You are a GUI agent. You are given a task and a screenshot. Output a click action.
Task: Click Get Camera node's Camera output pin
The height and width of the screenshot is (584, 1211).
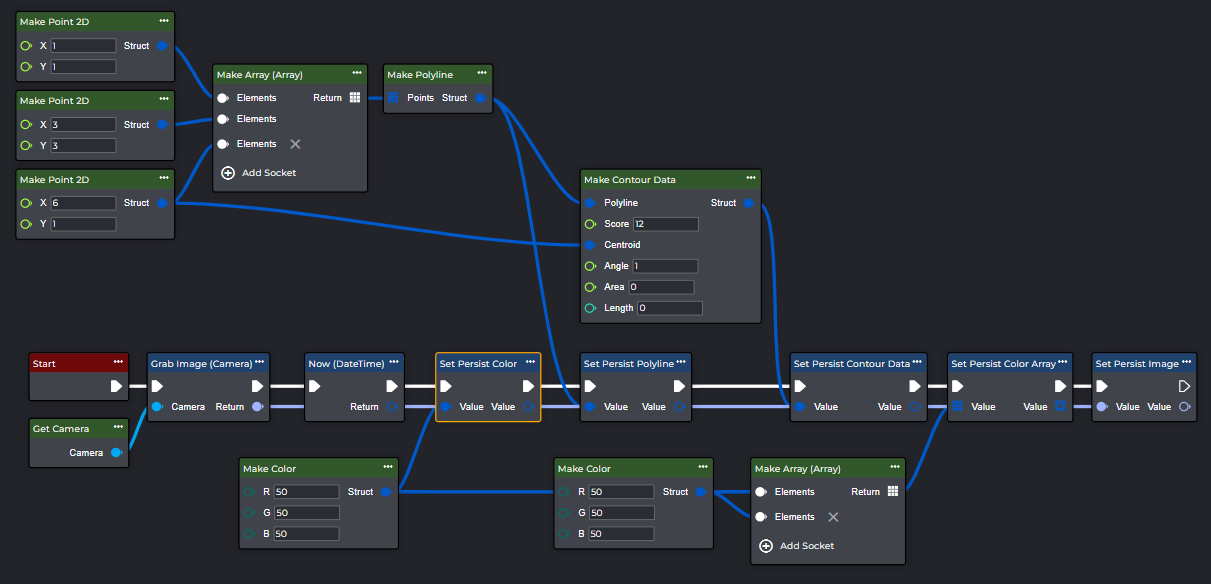(116, 453)
